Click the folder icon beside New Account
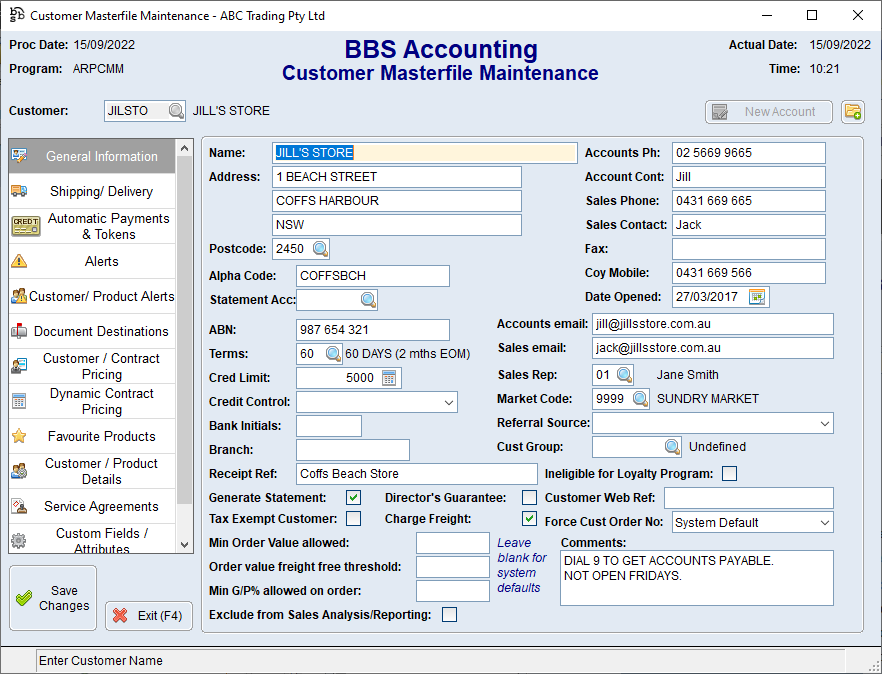882x674 pixels. pyautogui.click(x=852, y=112)
